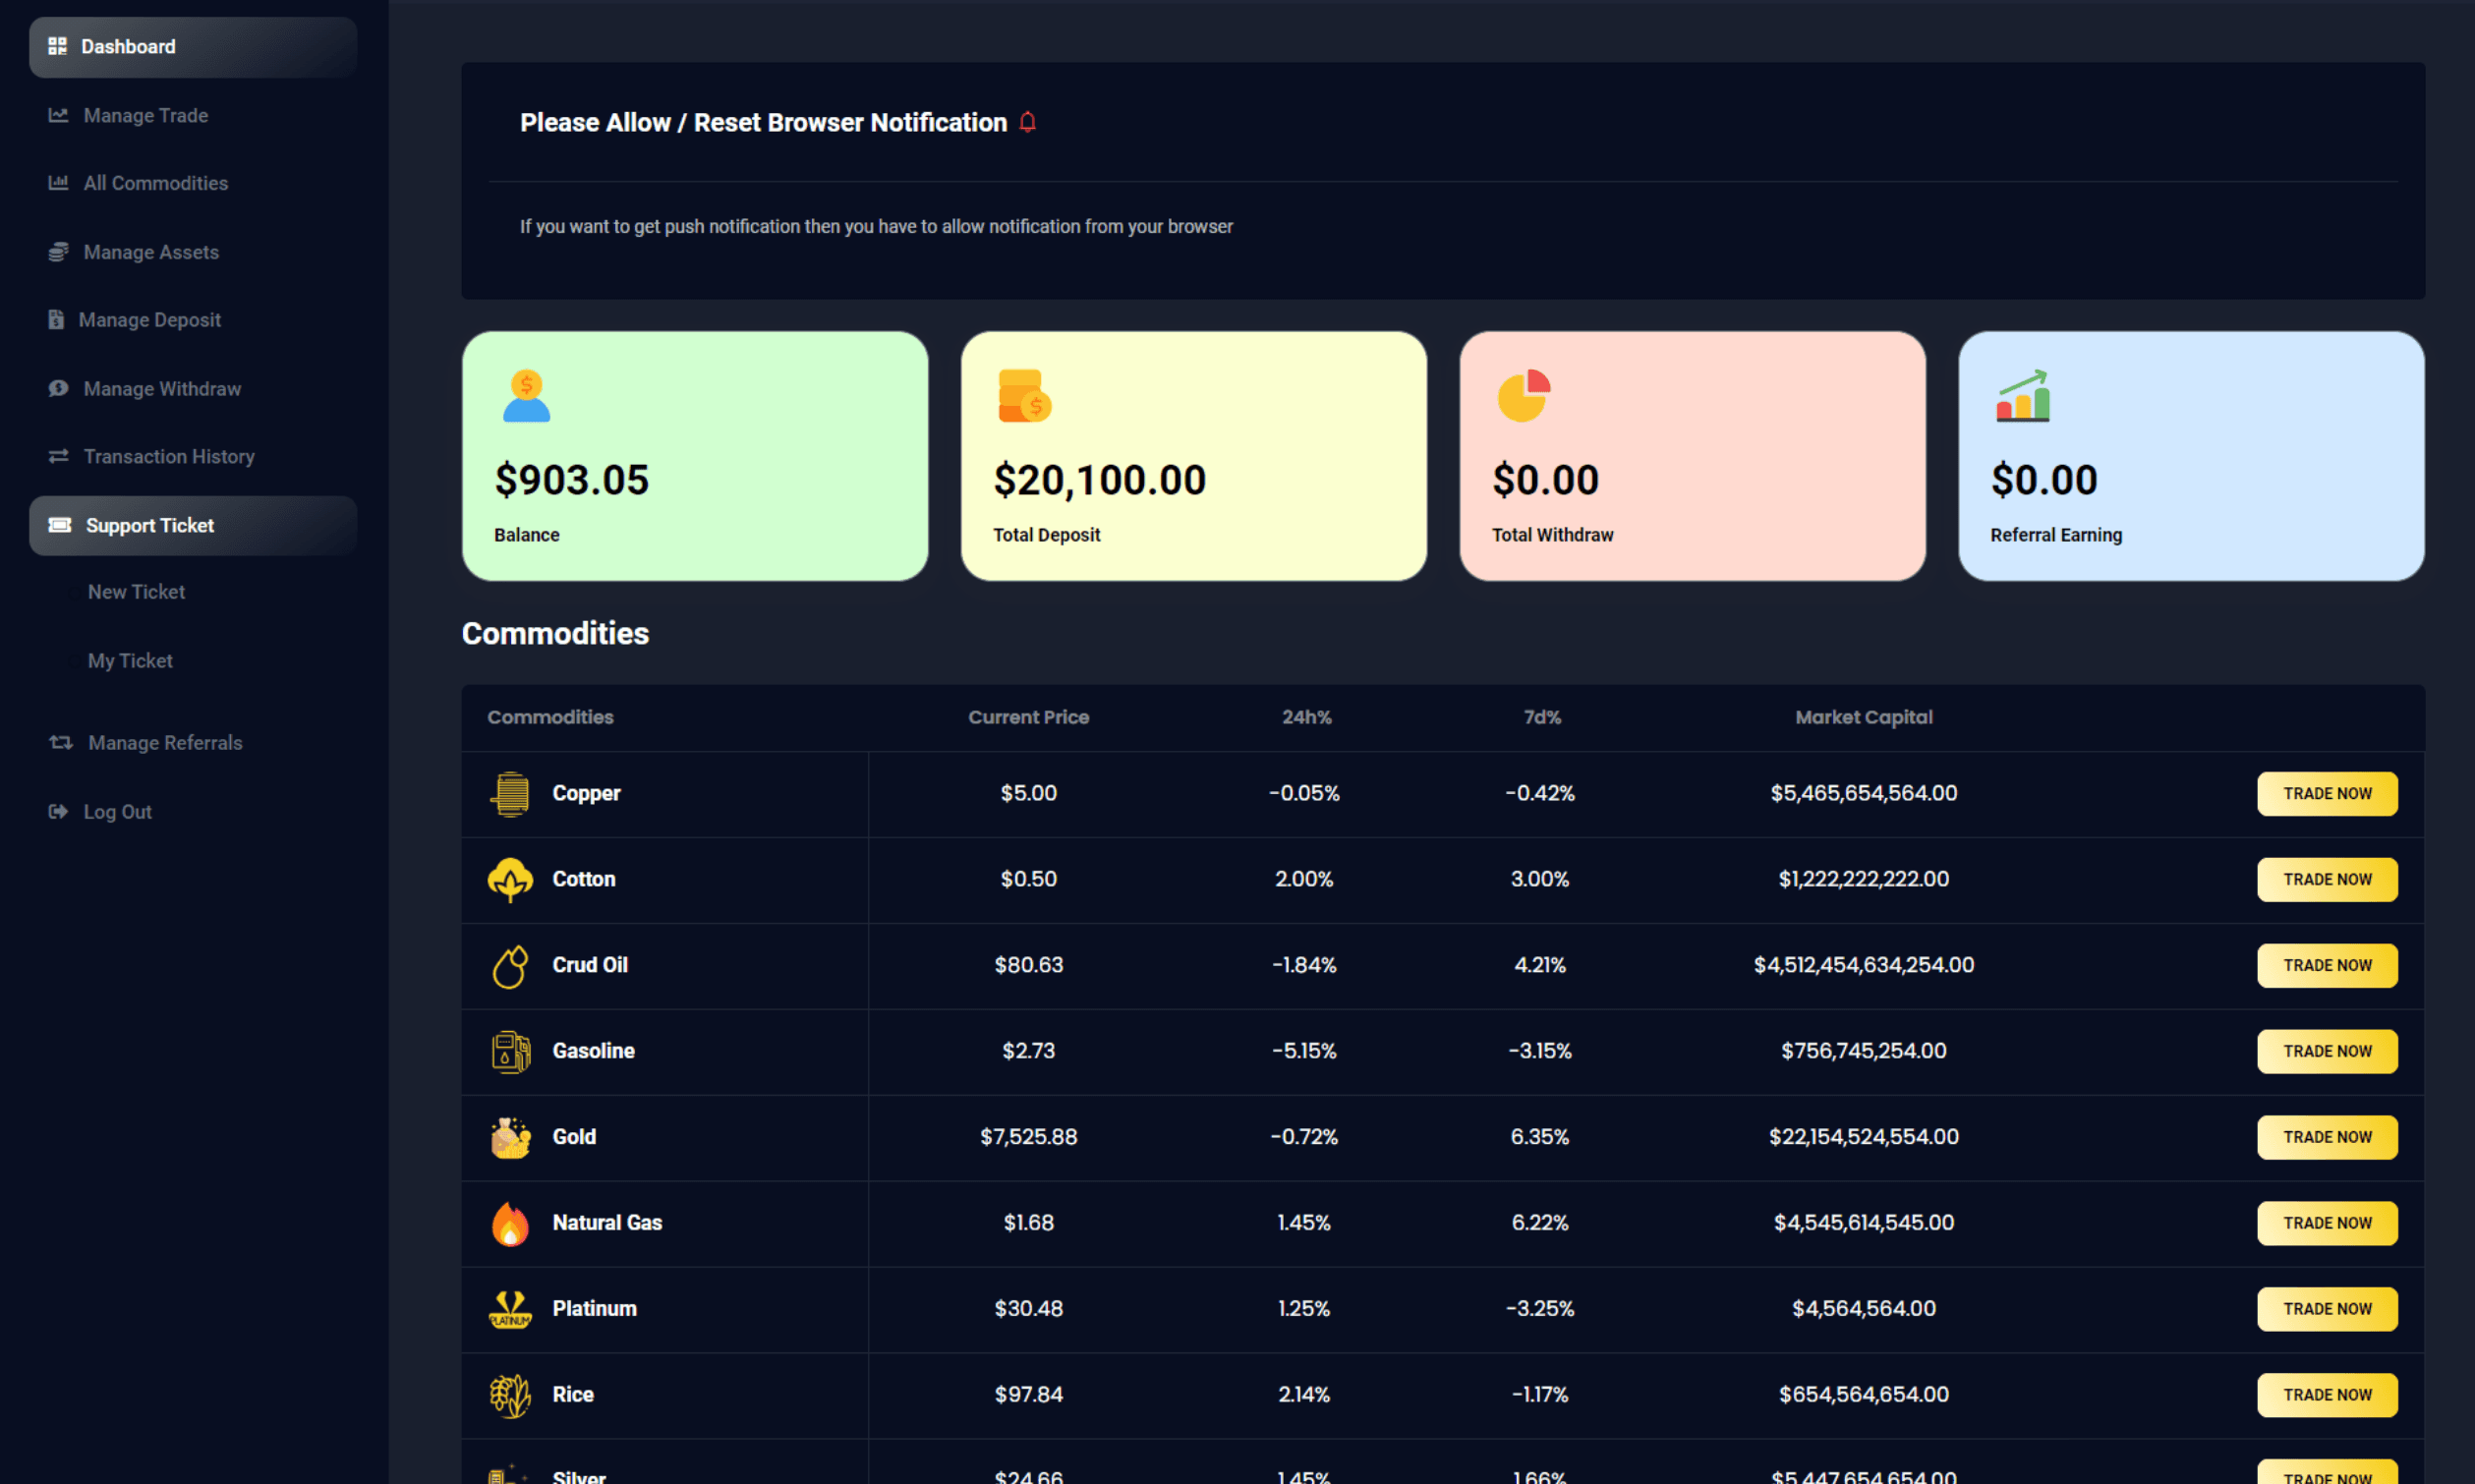The width and height of the screenshot is (2475, 1484).
Task: Click Trade Now for Platinum
Action: click(x=2327, y=1308)
